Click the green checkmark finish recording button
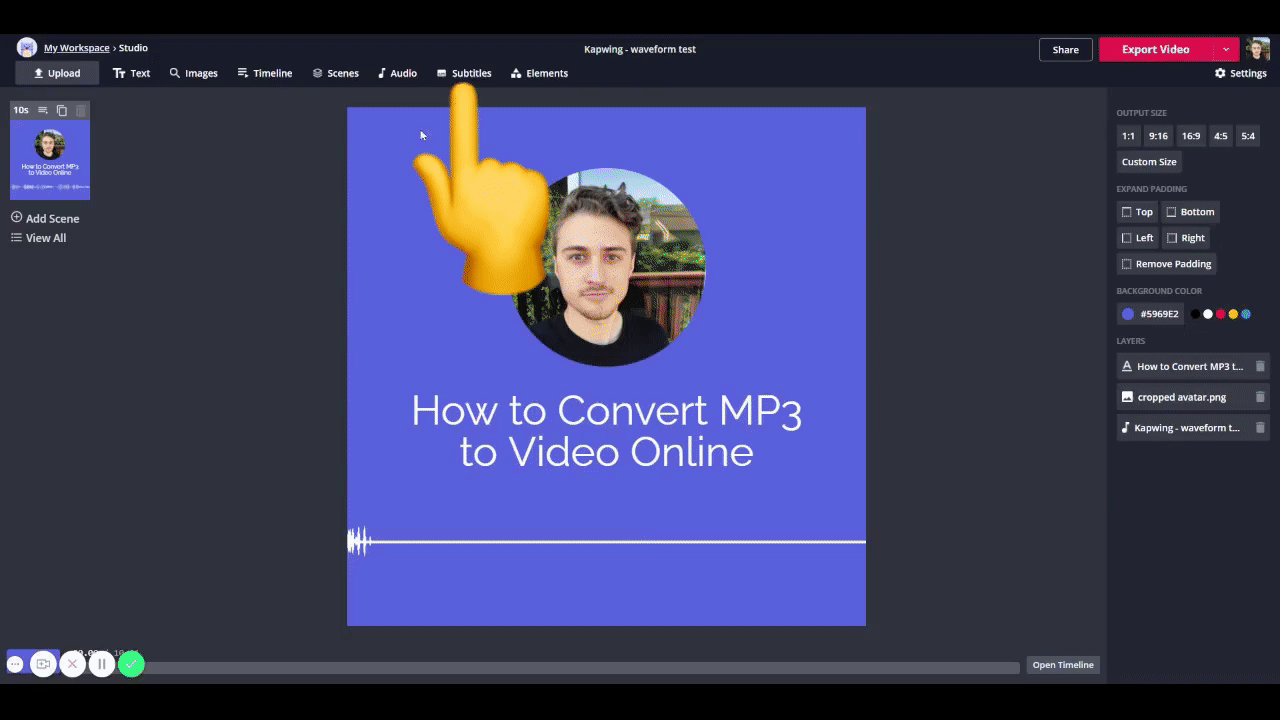The image size is (1280, 720). click(x=131, y=664)
